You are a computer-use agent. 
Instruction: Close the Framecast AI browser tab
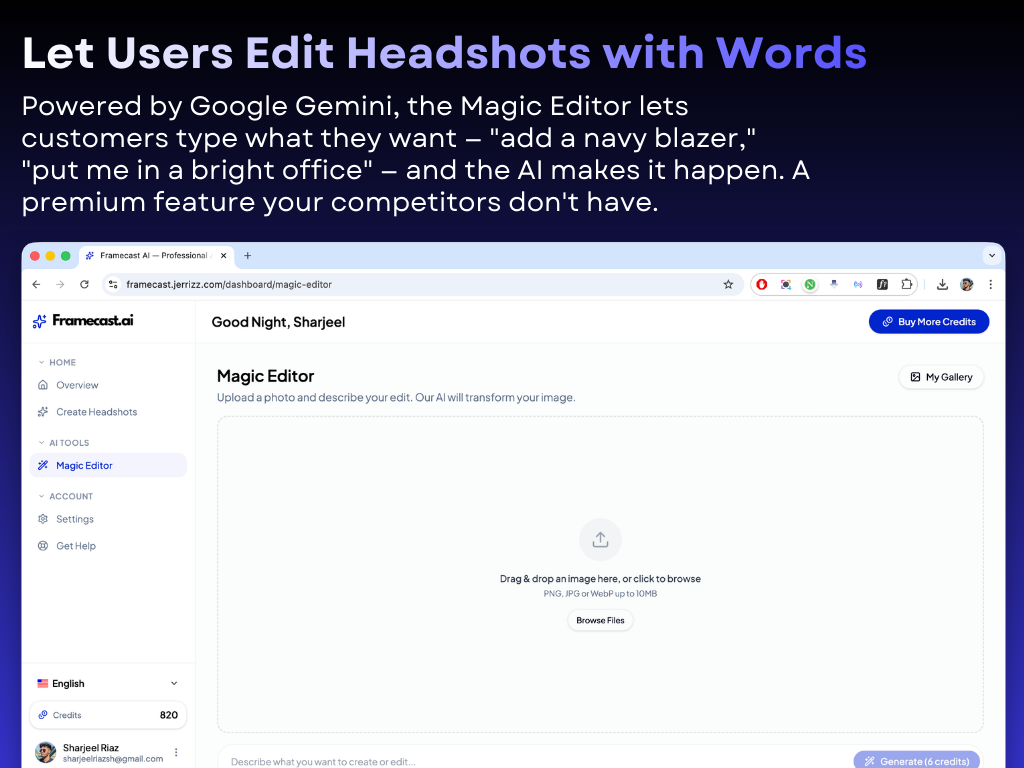click(223, 255)
